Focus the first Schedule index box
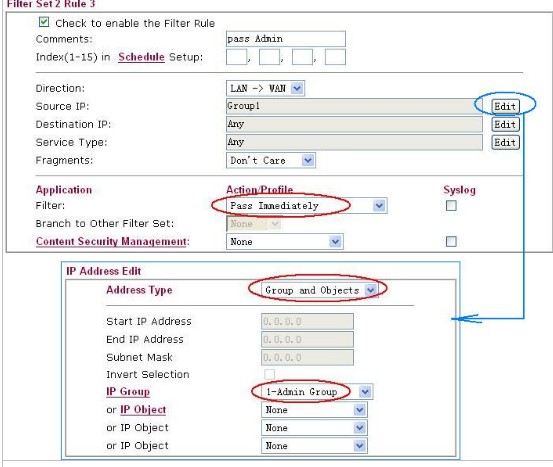The image size is (553, 467). coord(236,57)
